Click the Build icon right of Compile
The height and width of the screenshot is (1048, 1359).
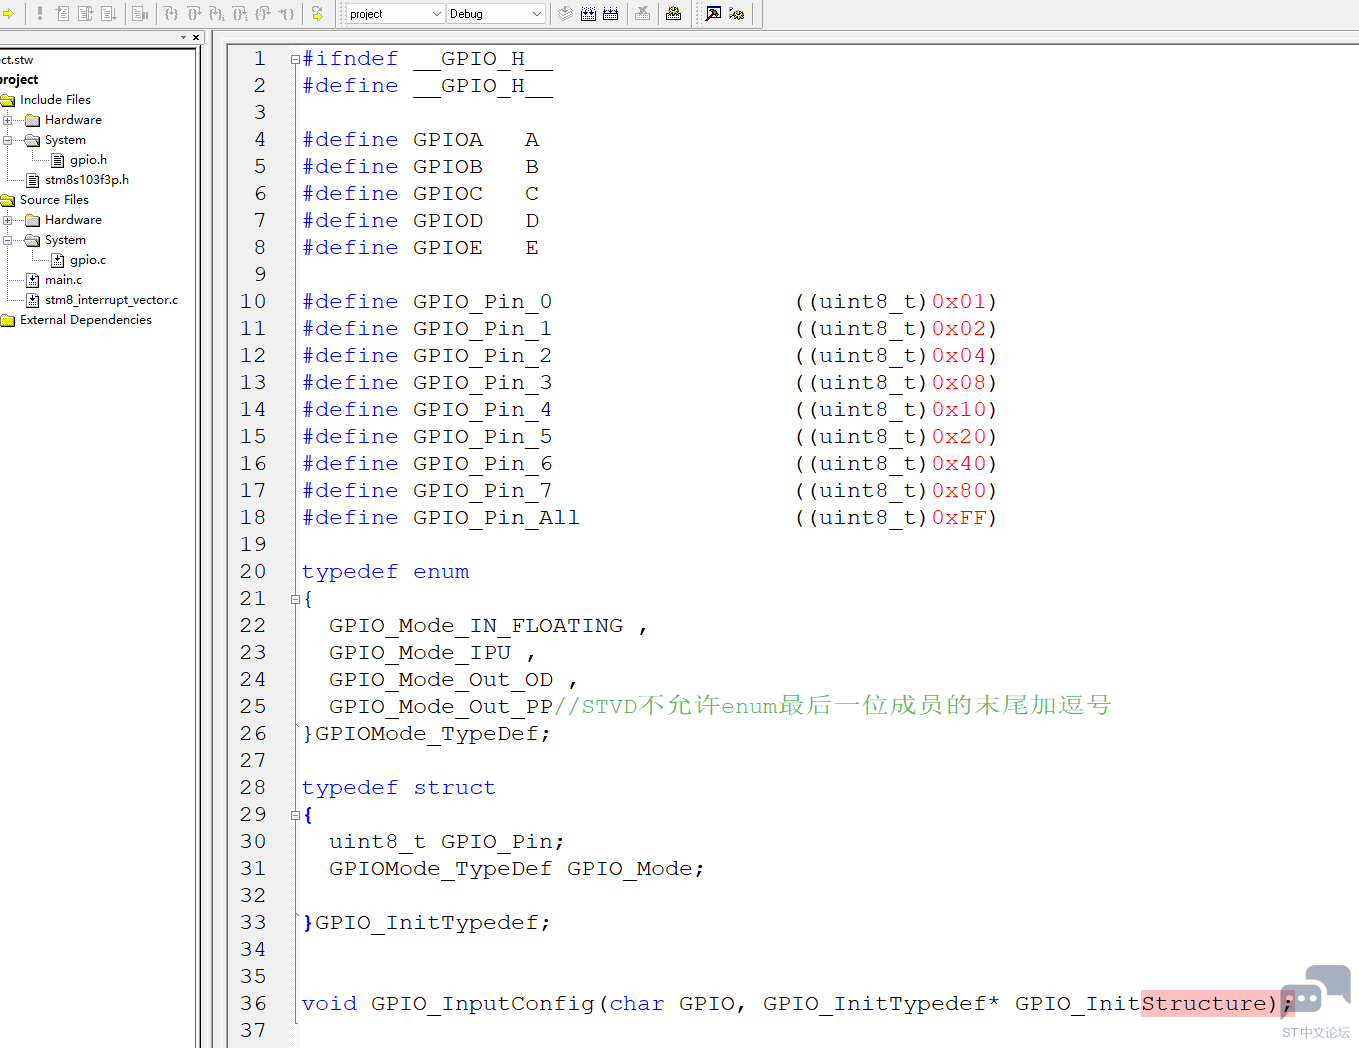point(588,14)
